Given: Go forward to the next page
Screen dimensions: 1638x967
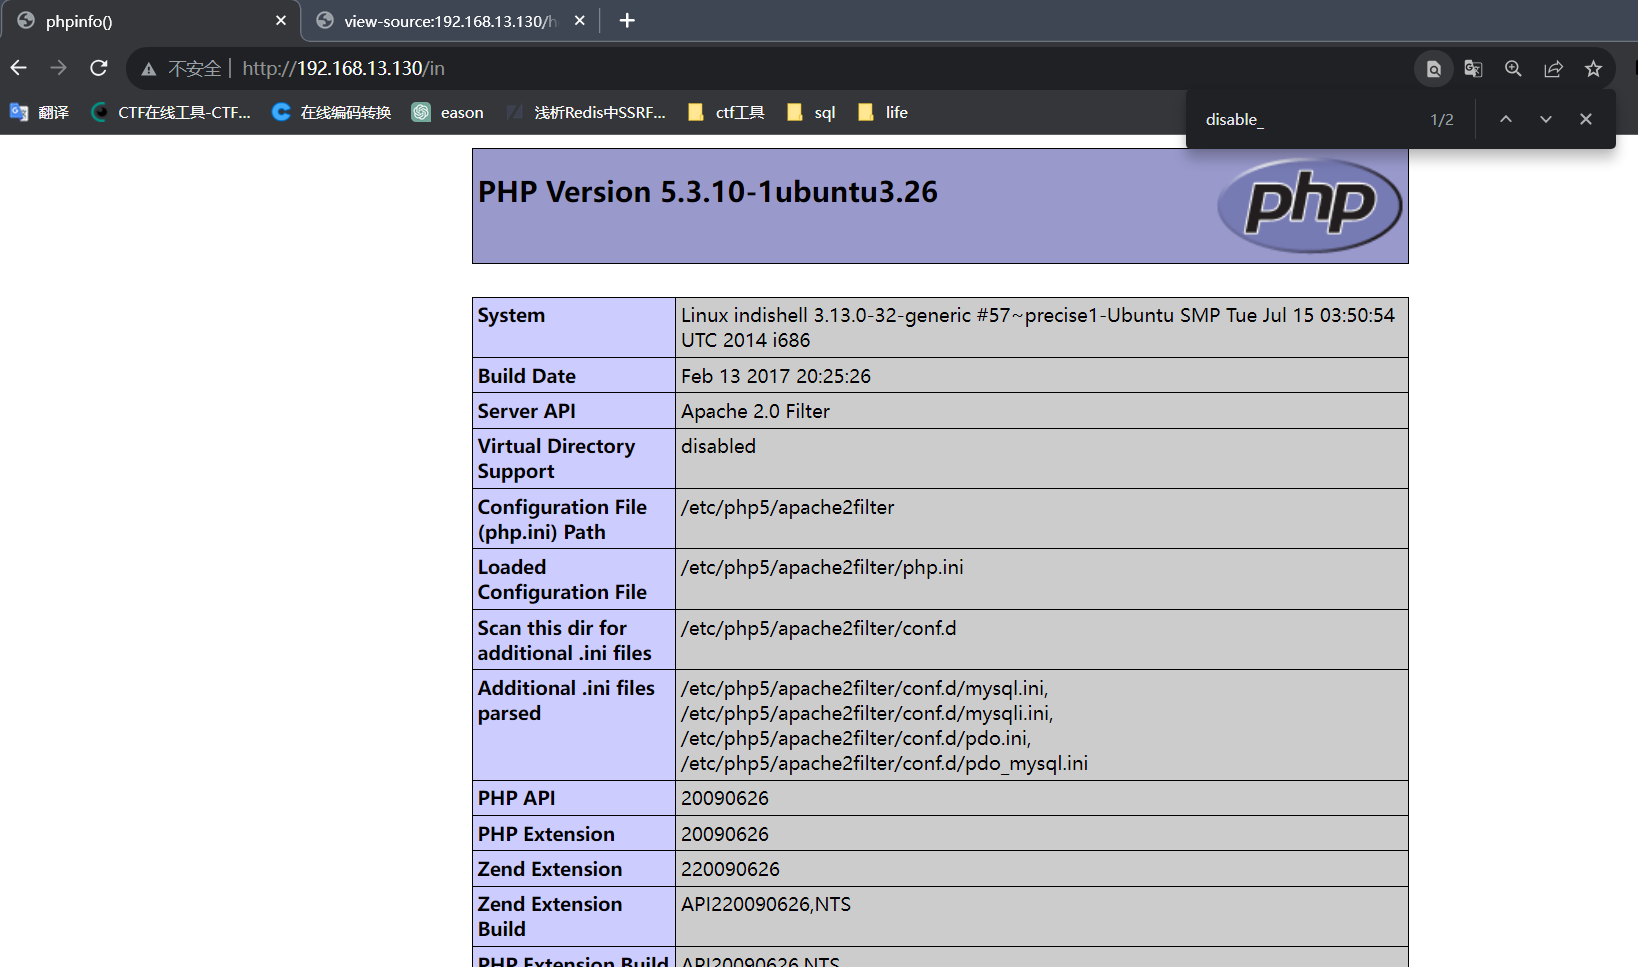Looking at the screenshot, I should pos(58,68).
